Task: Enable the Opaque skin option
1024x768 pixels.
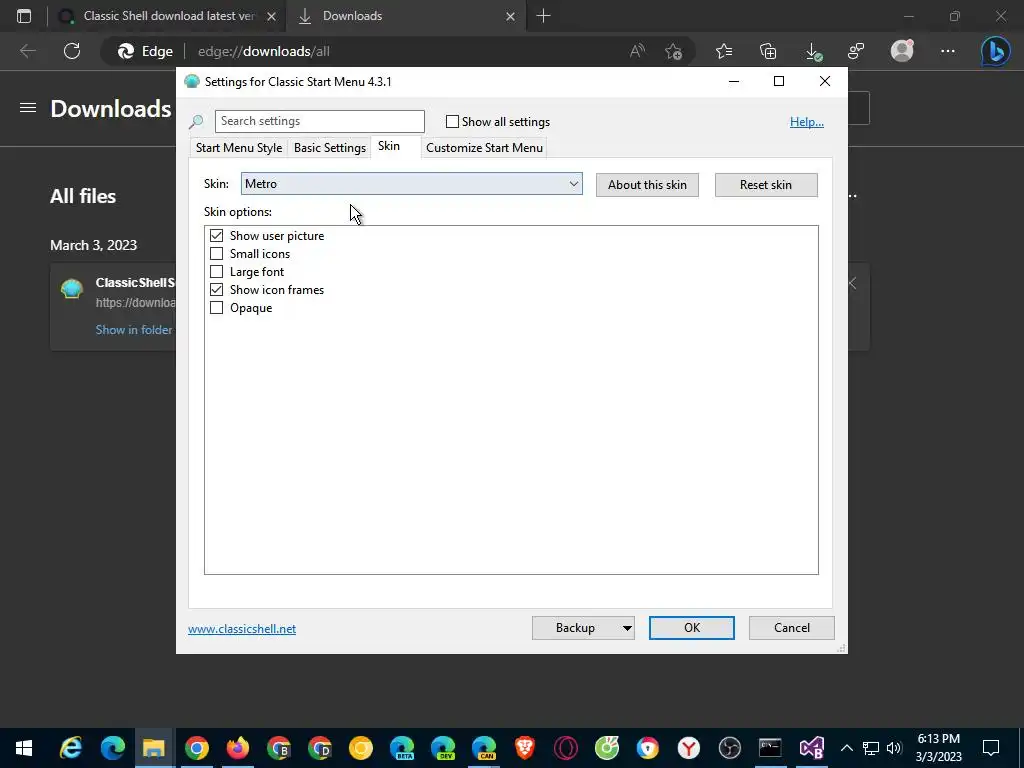Action: pos(216,308)
